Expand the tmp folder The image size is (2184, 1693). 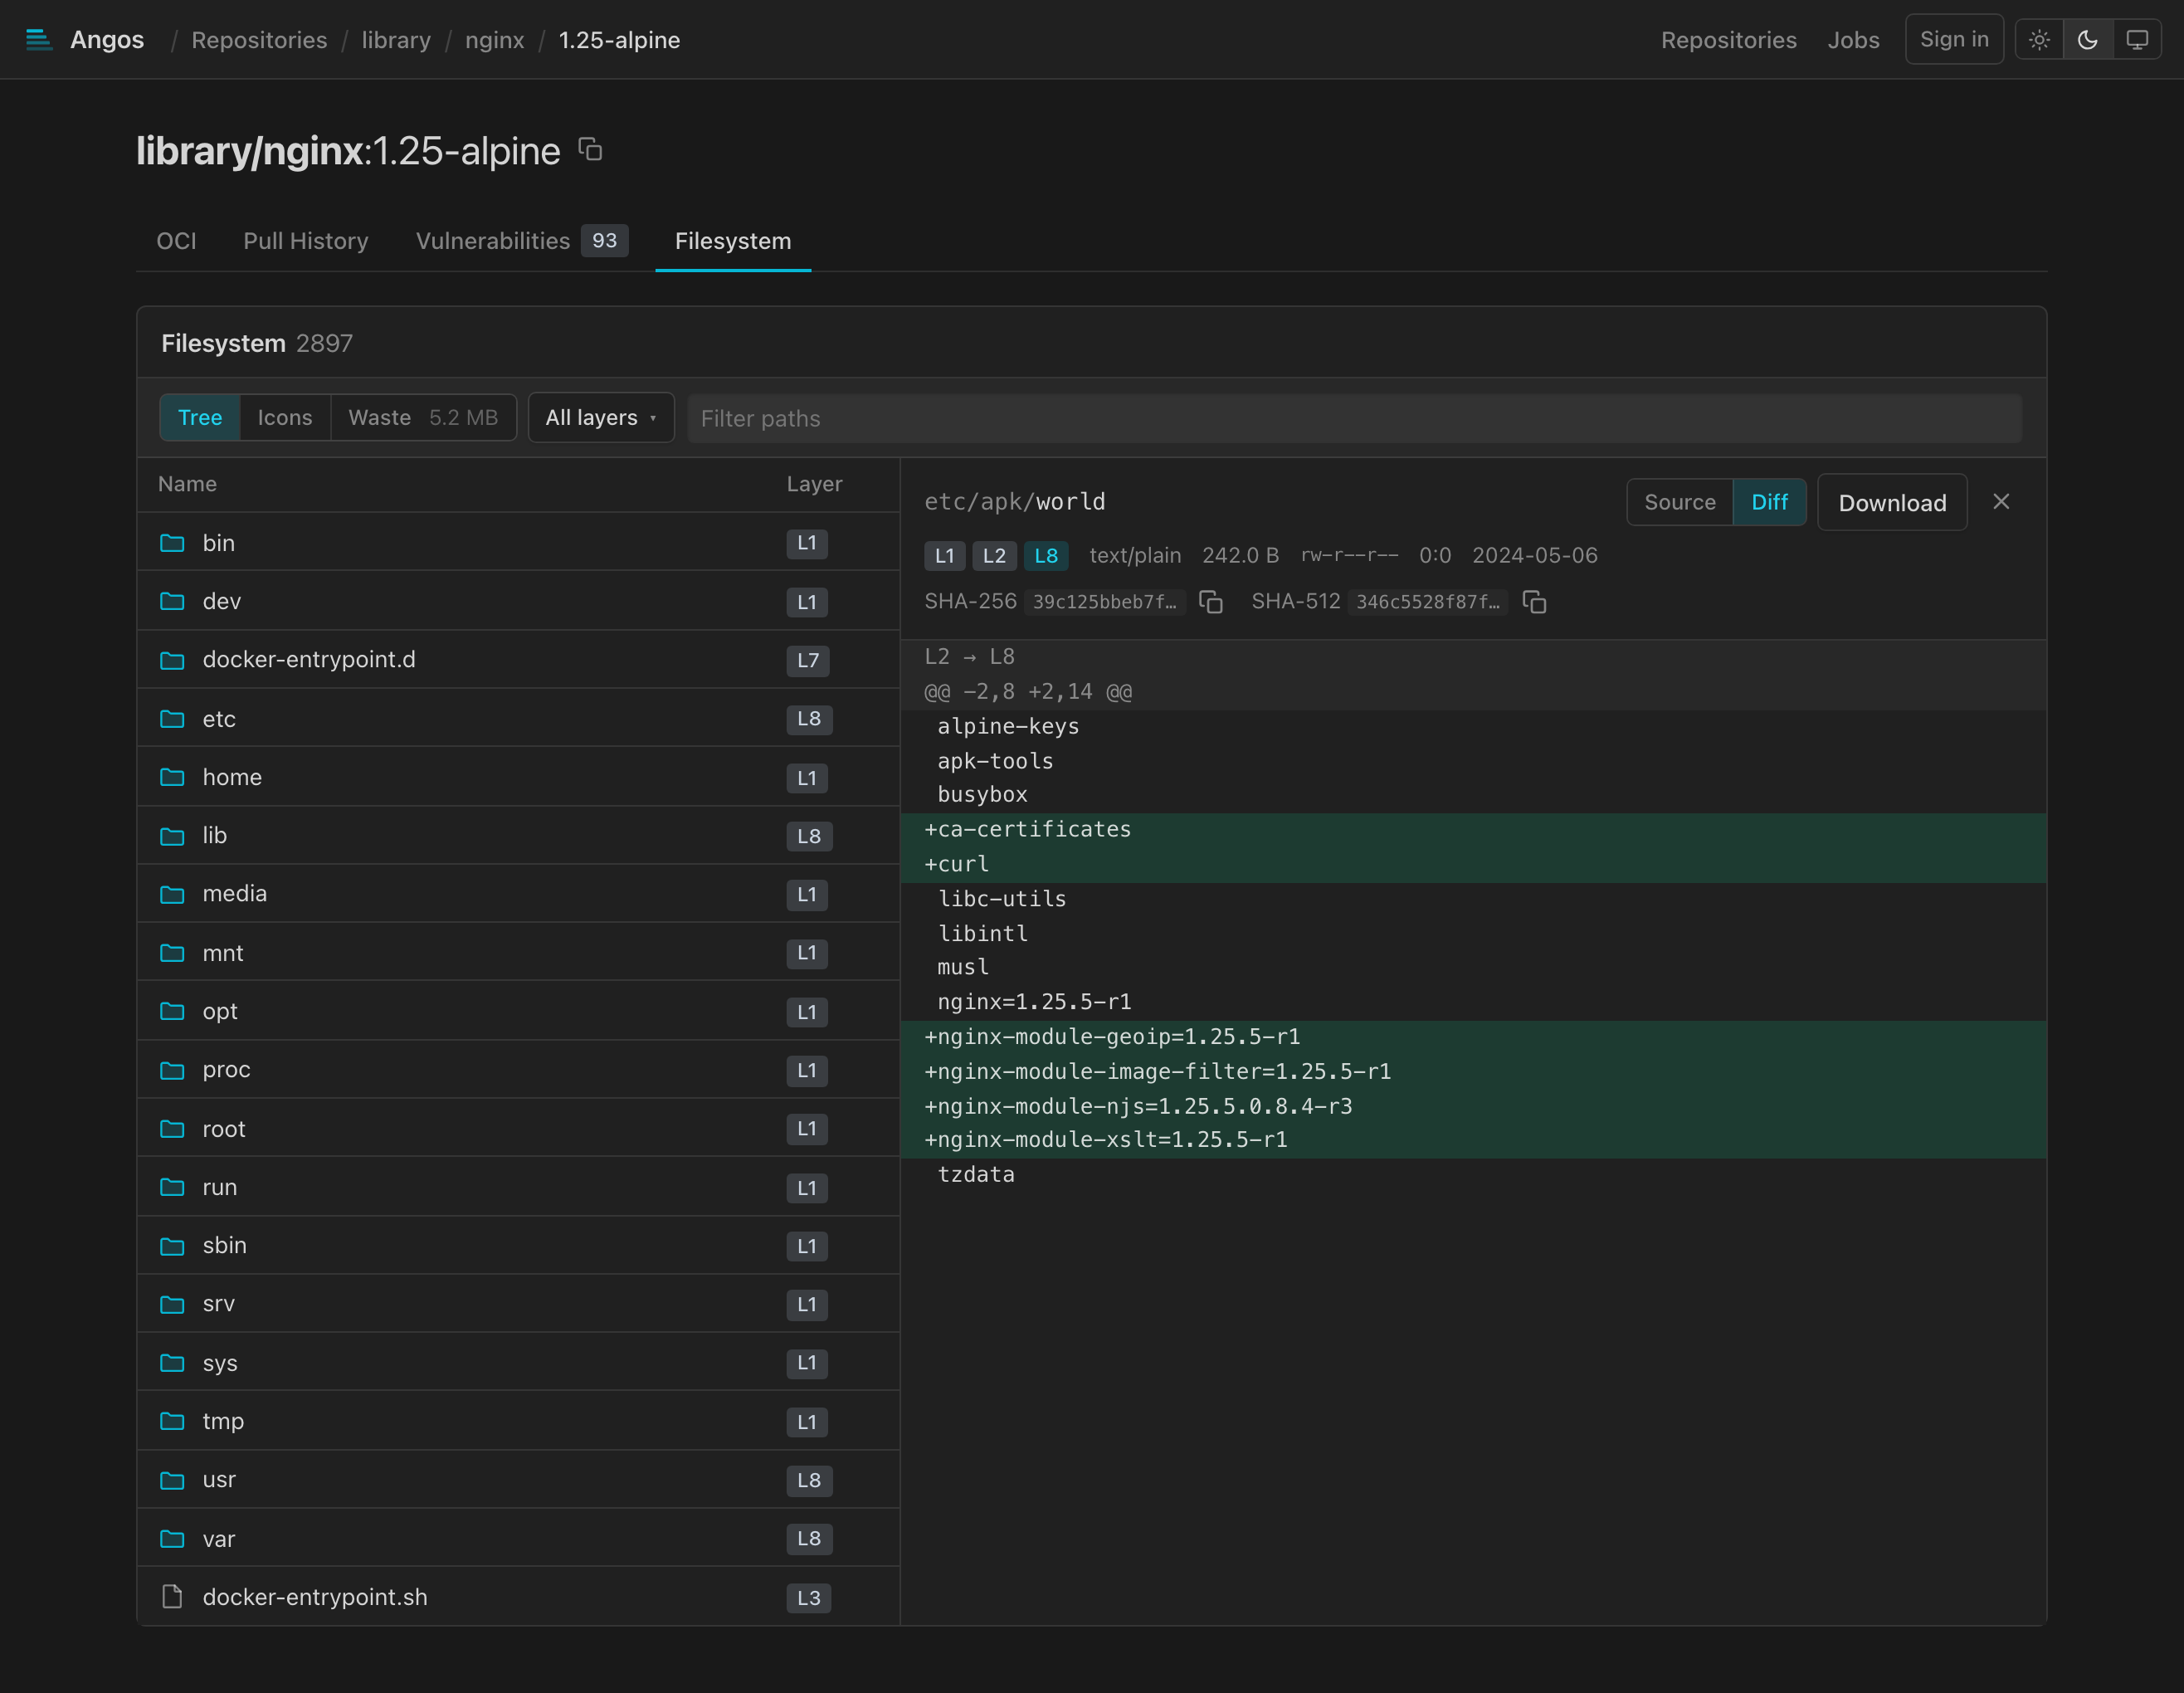coord(518,1421)
